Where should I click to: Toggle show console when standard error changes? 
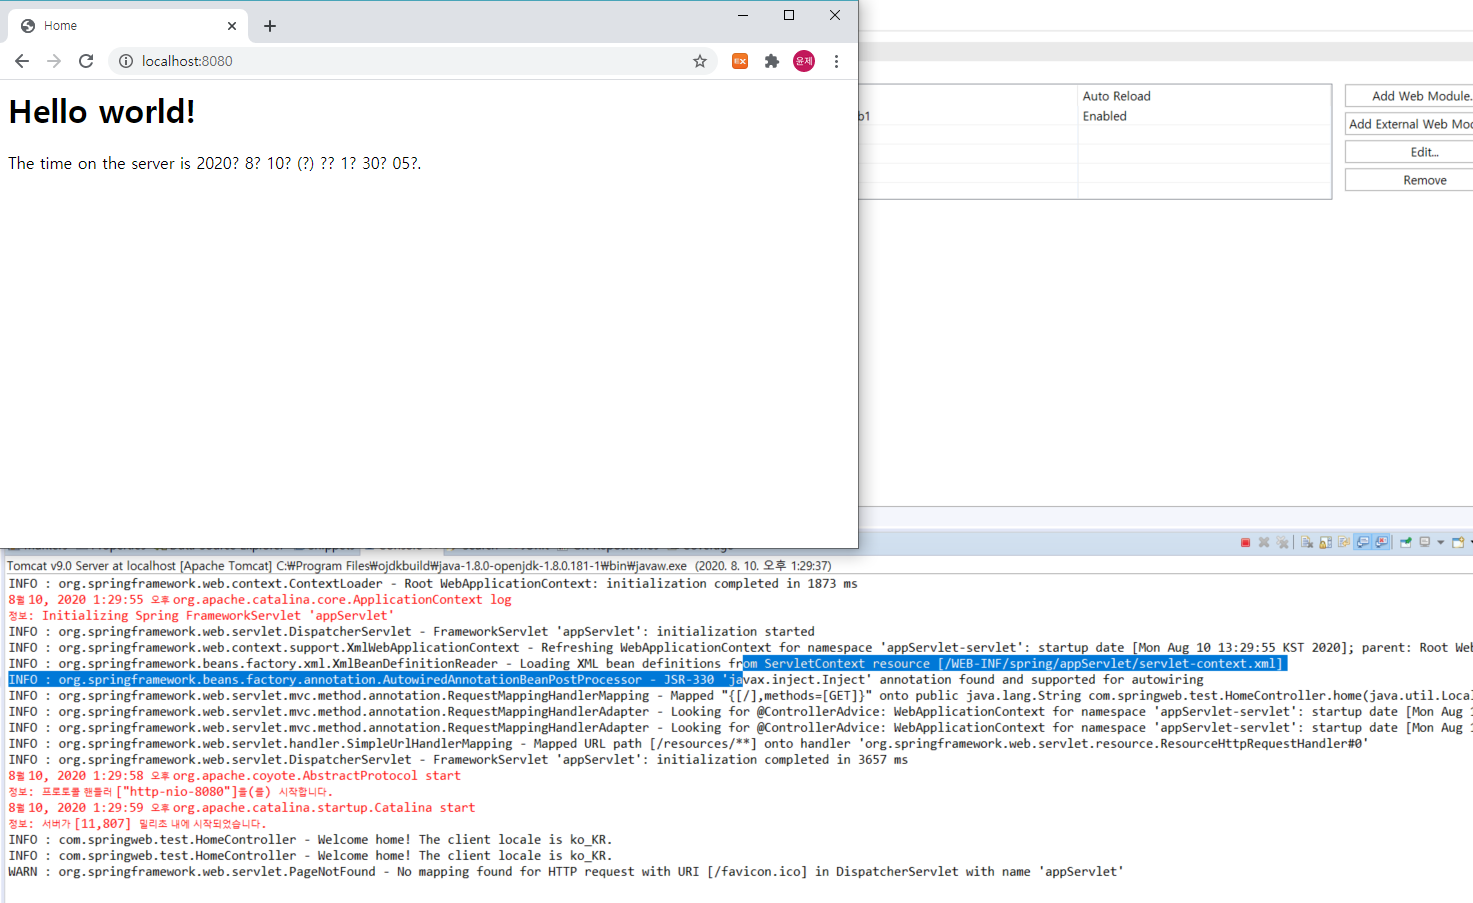point(1381,542)
